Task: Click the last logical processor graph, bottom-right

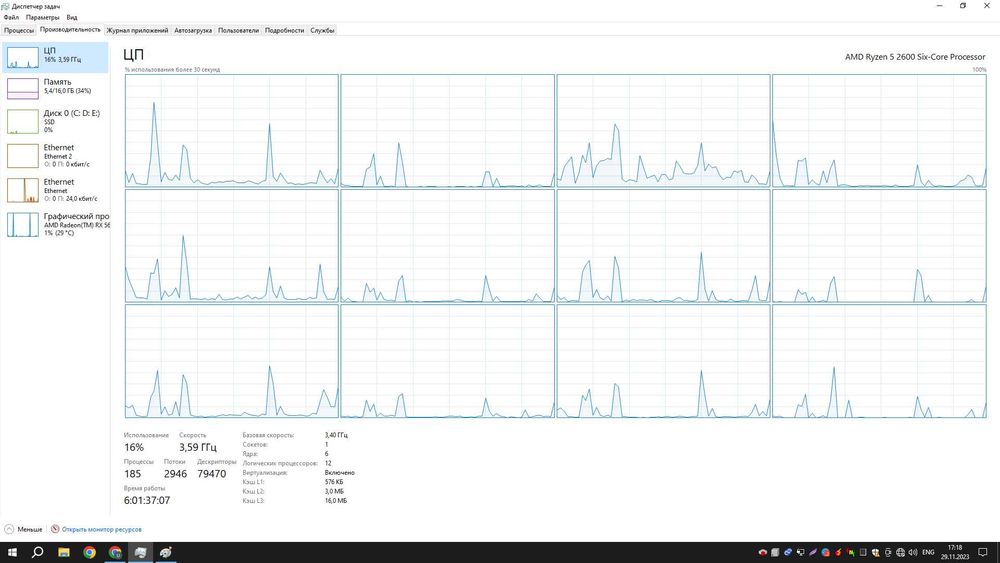Action: point(879,362)
